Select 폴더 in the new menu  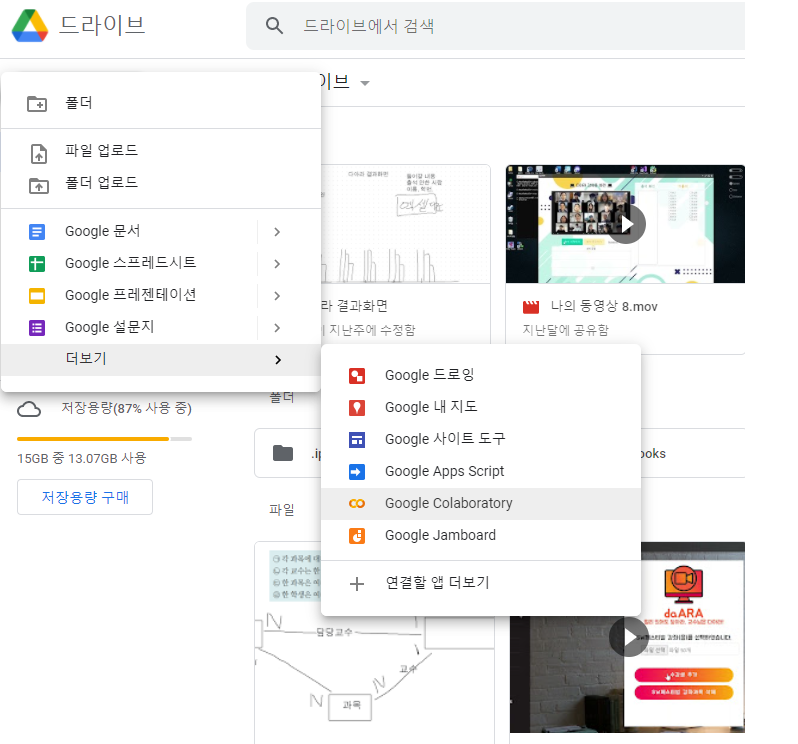(161, 103)
